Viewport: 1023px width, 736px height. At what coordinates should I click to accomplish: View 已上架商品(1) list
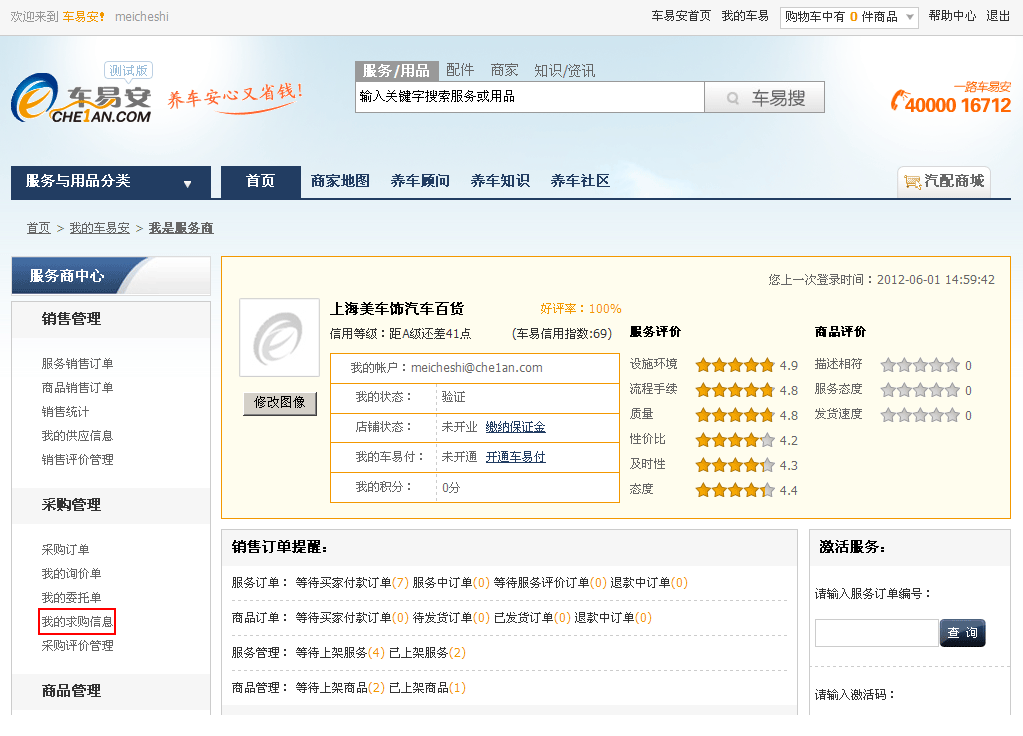point(427,688)
